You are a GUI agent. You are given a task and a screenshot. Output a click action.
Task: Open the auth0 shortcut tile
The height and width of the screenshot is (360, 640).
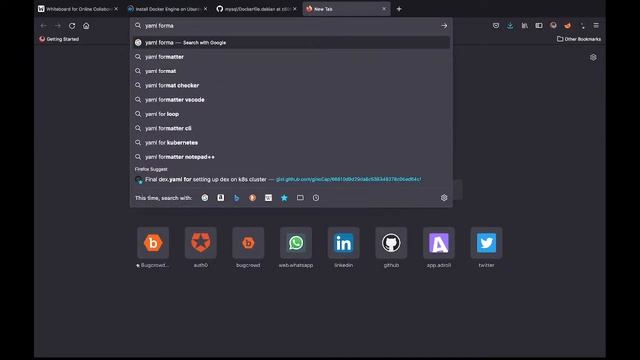click(x=201, y=243)
